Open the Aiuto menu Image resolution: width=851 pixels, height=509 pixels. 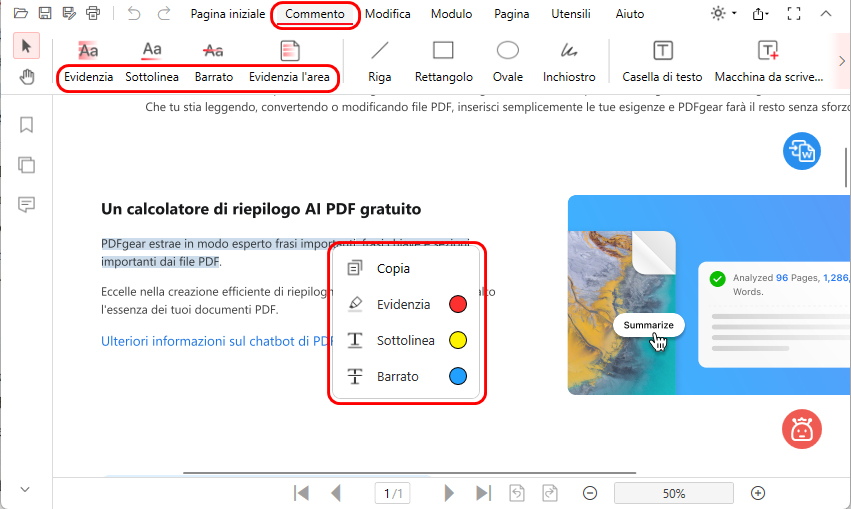(630, 14)
